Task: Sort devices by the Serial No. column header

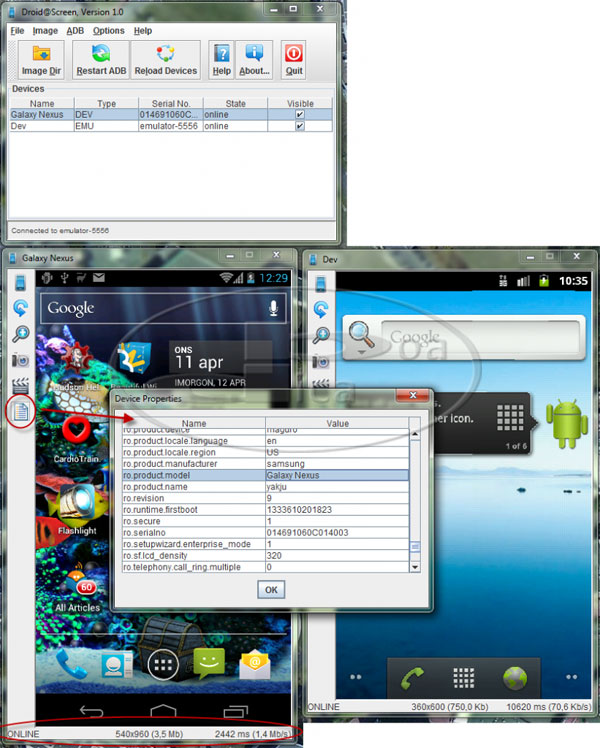Action: [x=169, y=103]
